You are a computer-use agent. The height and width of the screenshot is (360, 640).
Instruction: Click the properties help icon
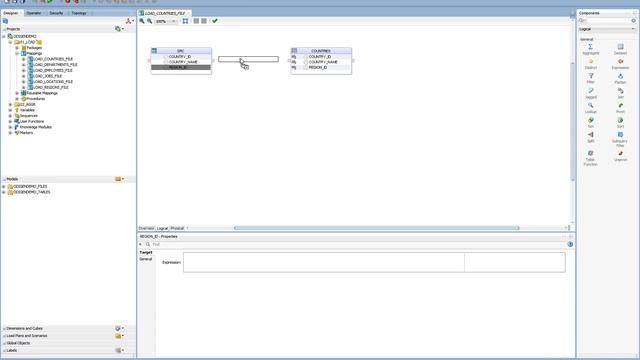click(570, 244)
